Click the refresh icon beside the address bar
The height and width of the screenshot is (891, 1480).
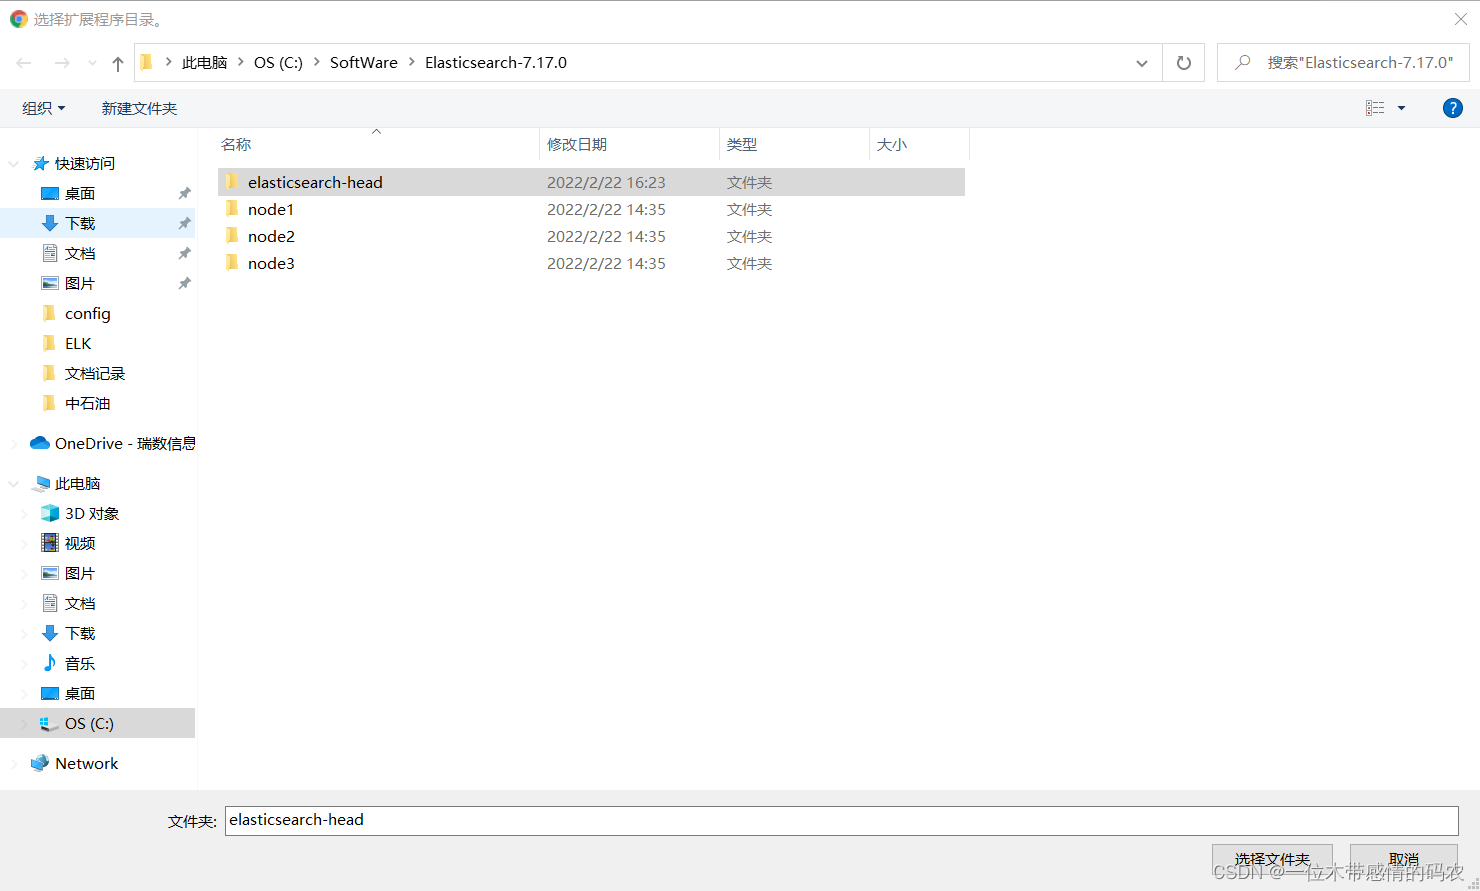(1183, 63)
